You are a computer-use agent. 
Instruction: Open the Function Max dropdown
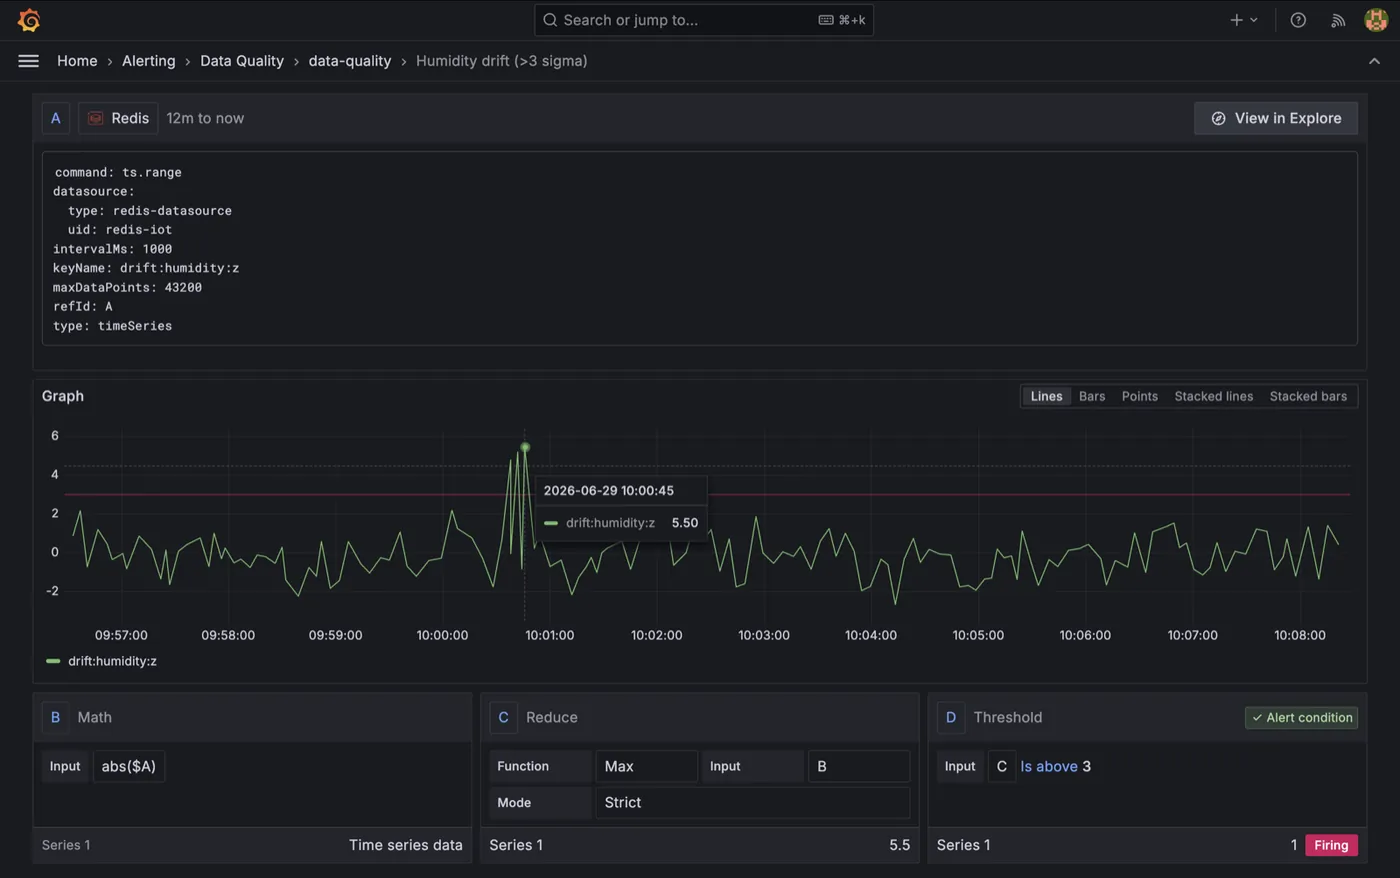647,766
